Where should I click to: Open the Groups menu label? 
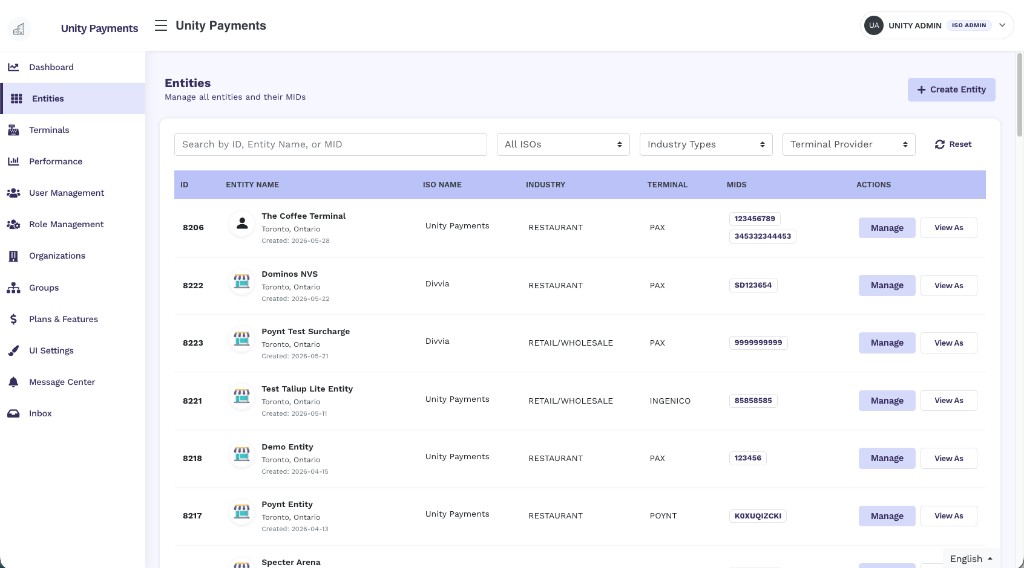44,287
